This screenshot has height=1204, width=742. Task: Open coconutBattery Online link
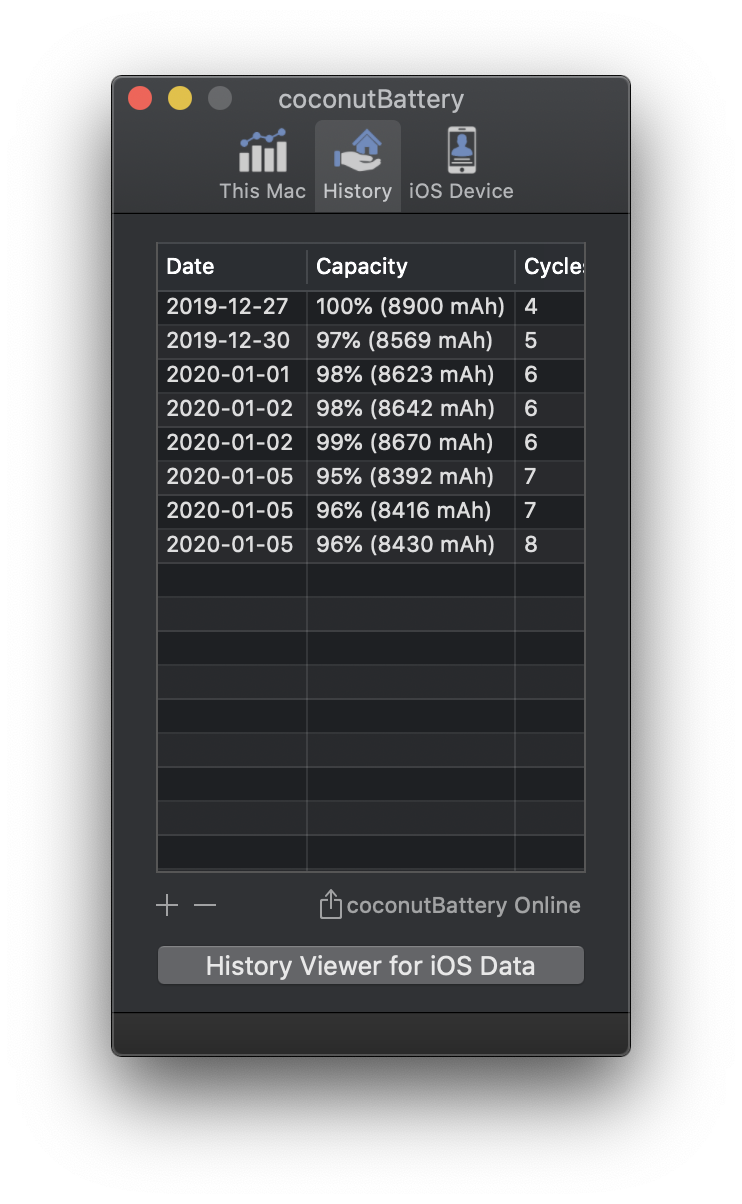click(463, 906)
